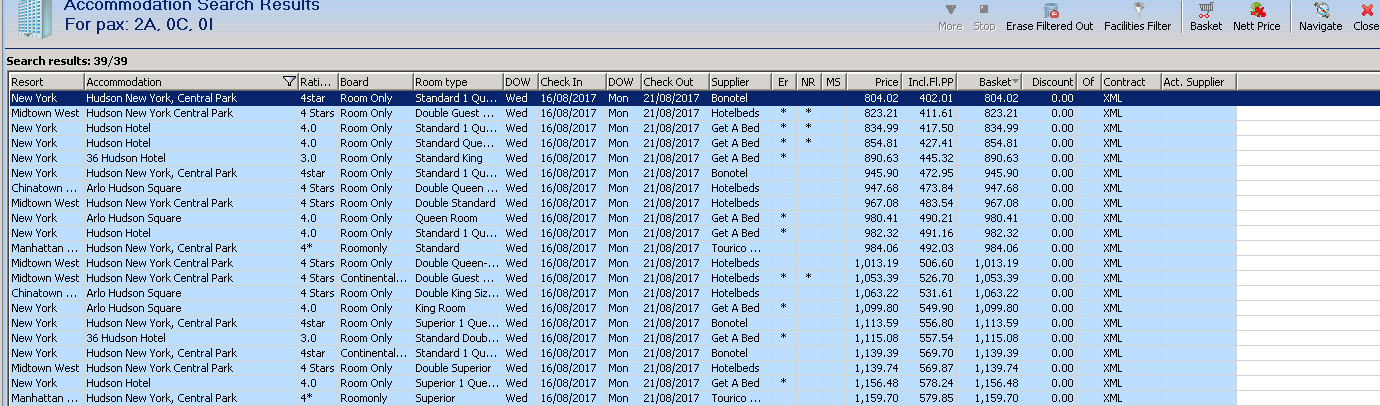
Task: Open the Basket shopping cart
Action: point(1206,17)
